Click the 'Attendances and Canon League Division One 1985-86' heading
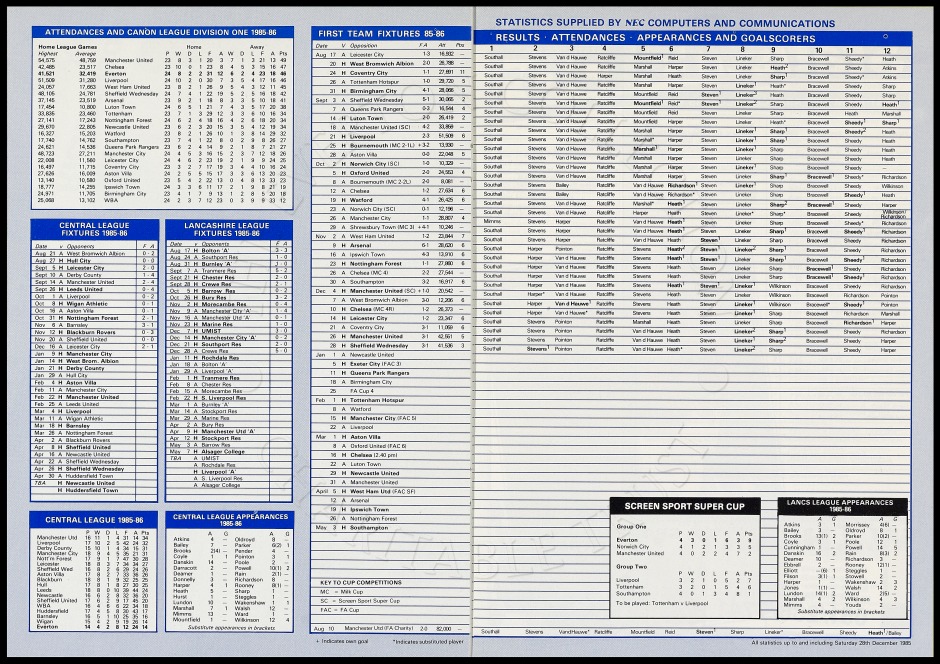Image resolution: width=940 pixels, height=664 pixels. point(162,32)
